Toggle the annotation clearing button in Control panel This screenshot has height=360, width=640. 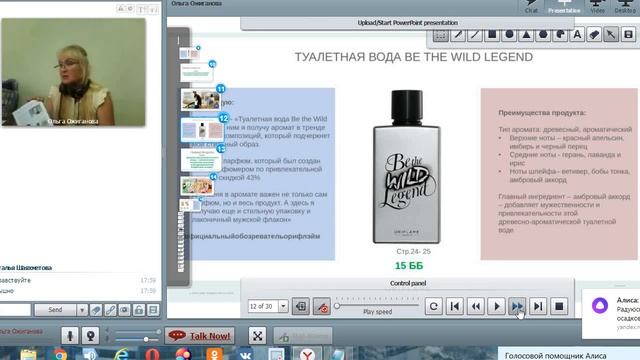pos(322,307)
